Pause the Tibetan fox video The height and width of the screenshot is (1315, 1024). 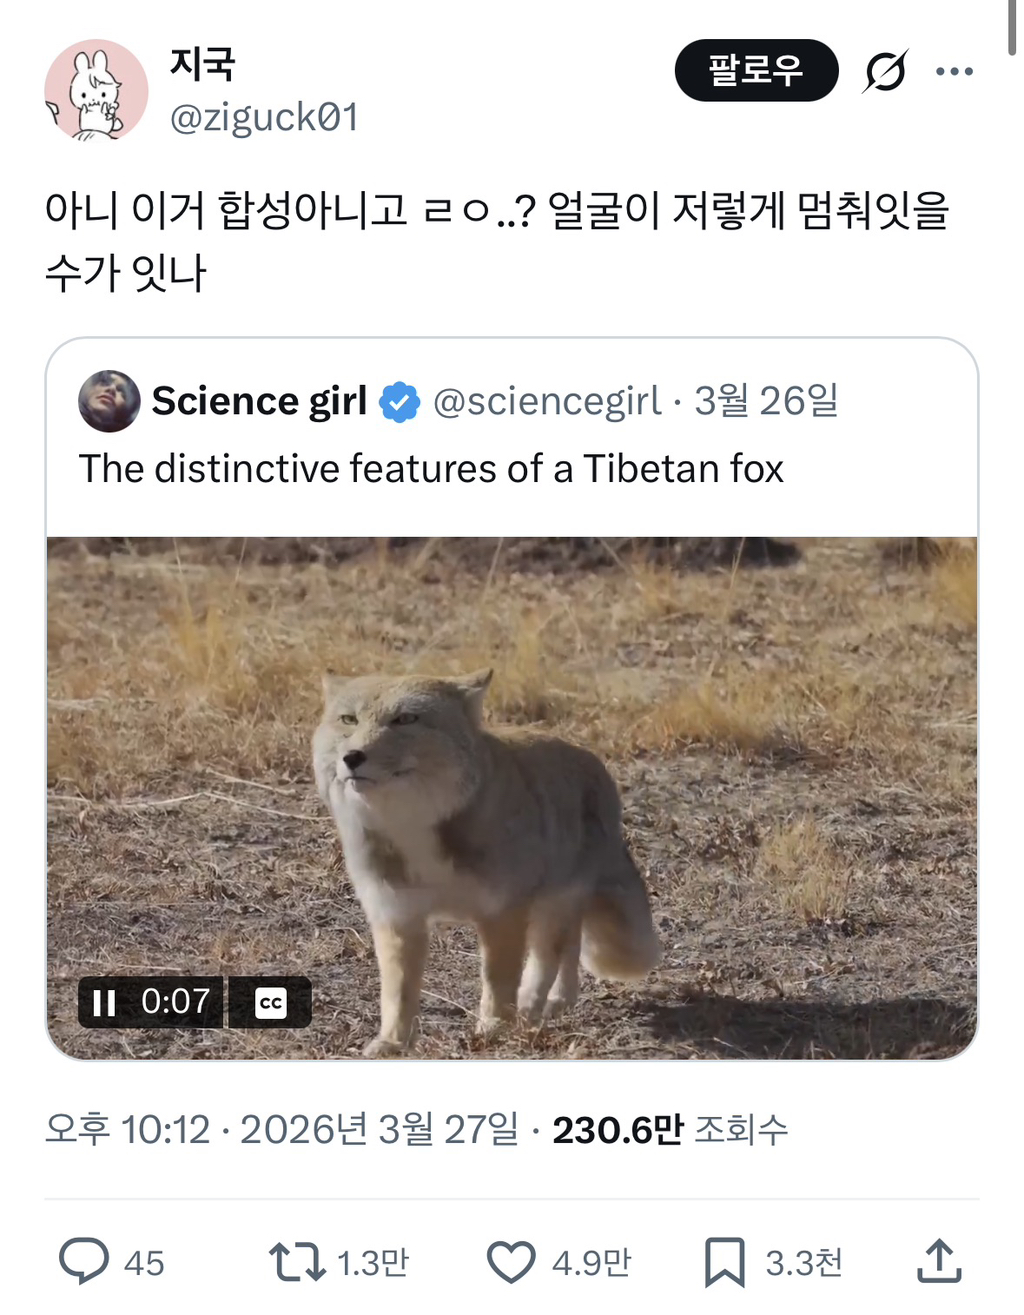coord(103,1002)
